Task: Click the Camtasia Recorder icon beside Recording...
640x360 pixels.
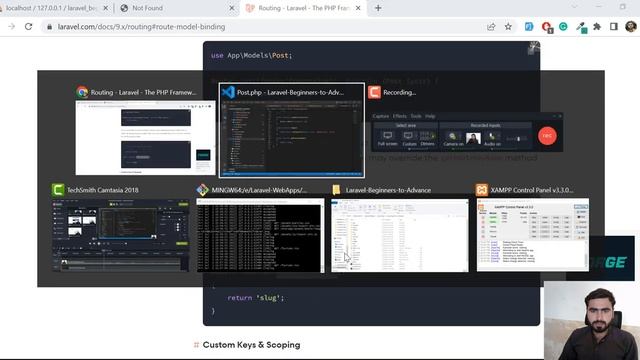Action: click(374, 92)
